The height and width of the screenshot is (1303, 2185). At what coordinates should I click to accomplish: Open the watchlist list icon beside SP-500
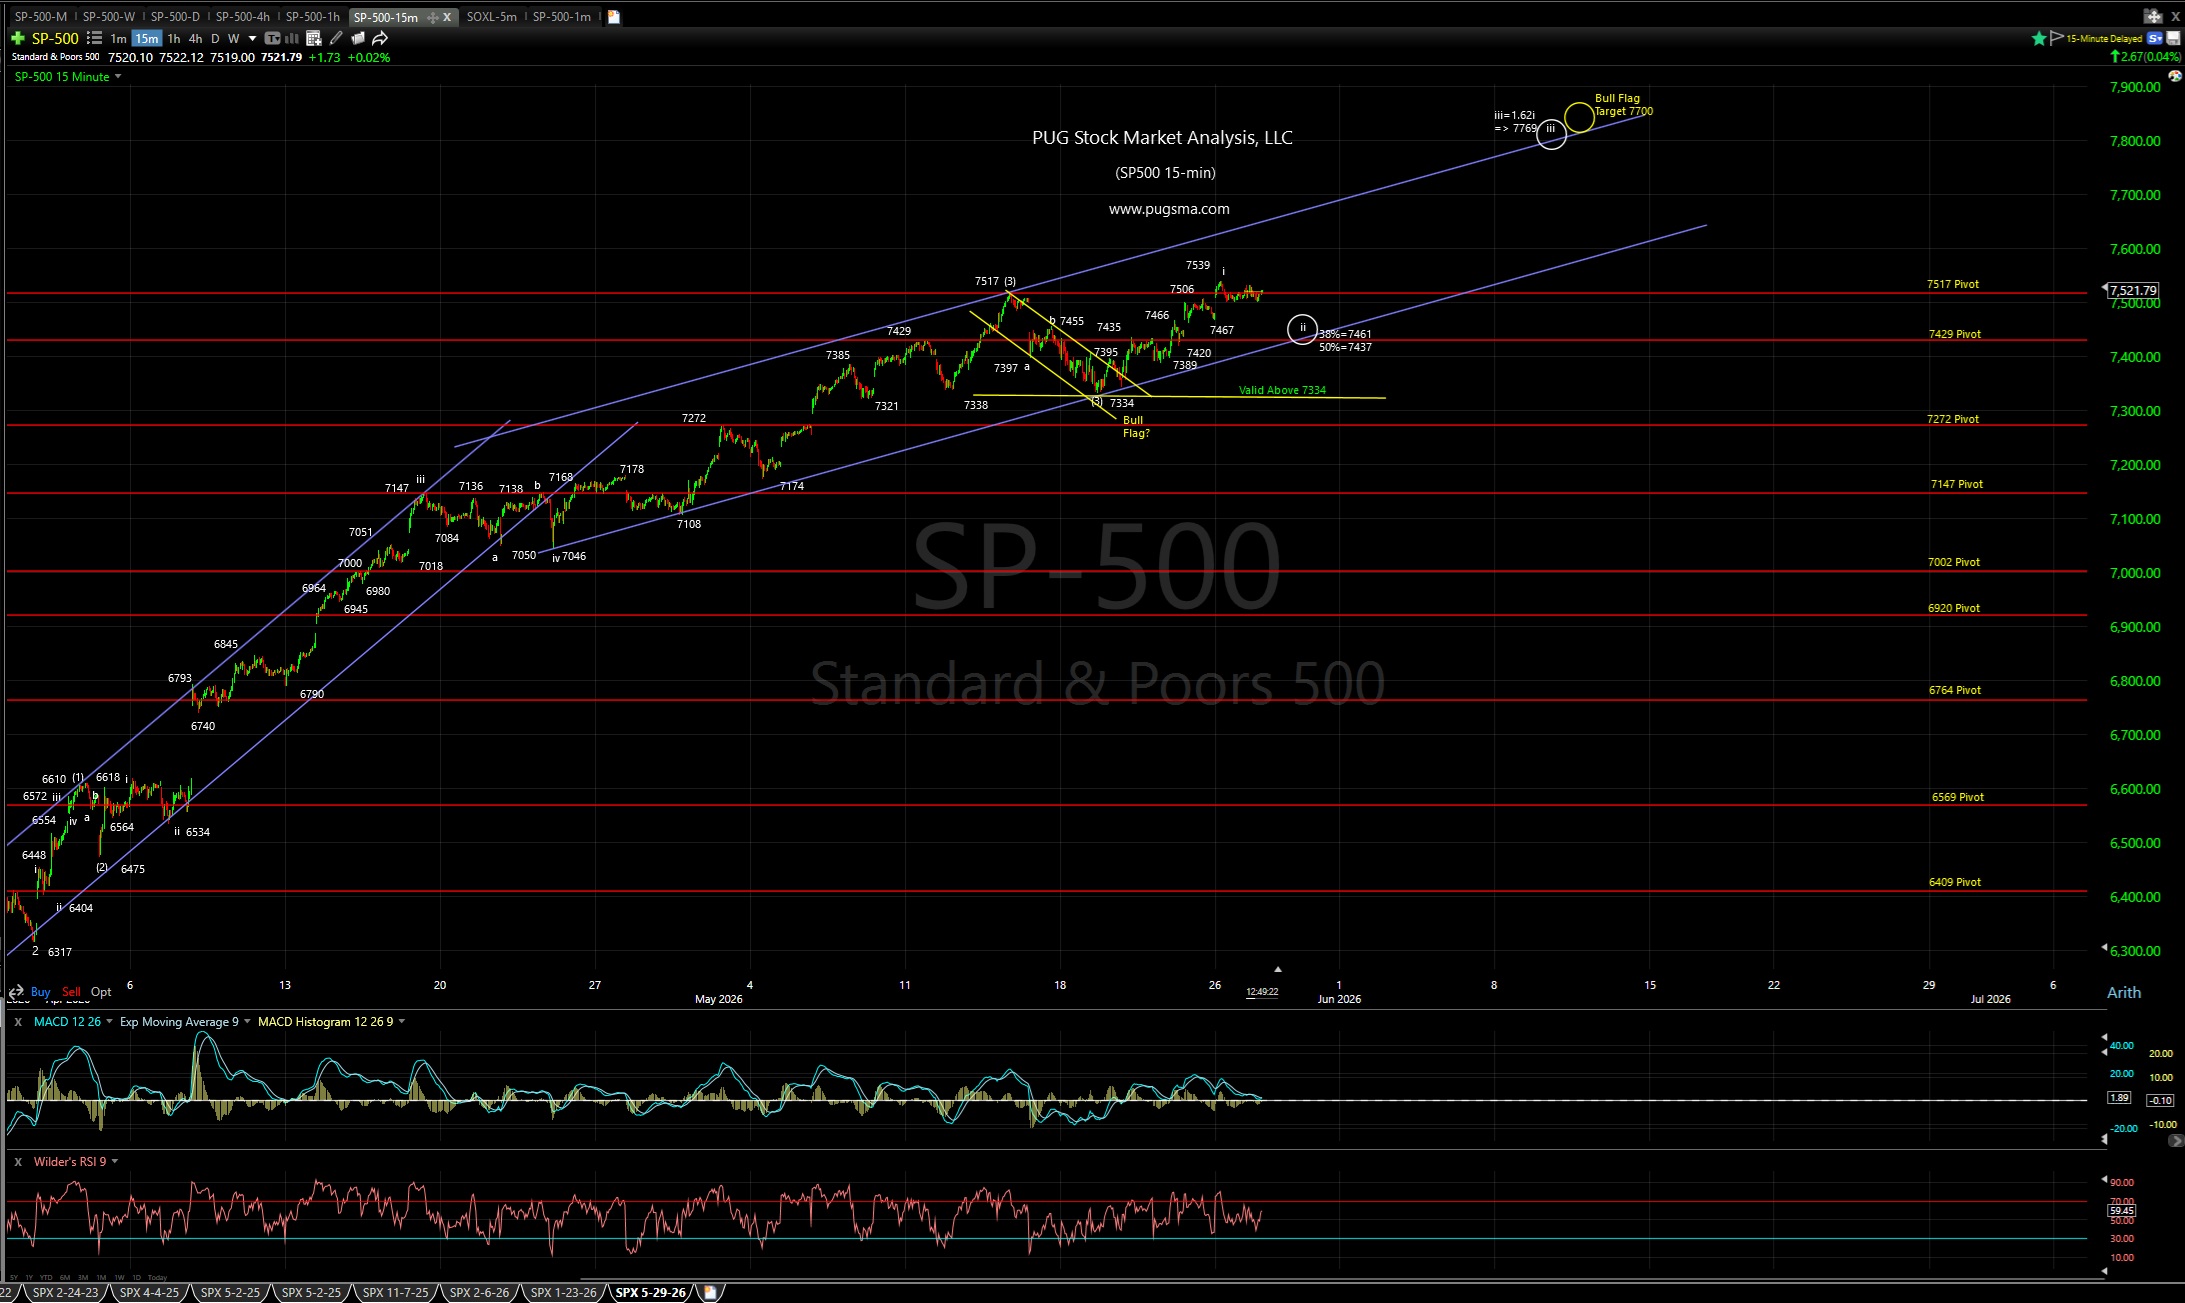point(94,38)
